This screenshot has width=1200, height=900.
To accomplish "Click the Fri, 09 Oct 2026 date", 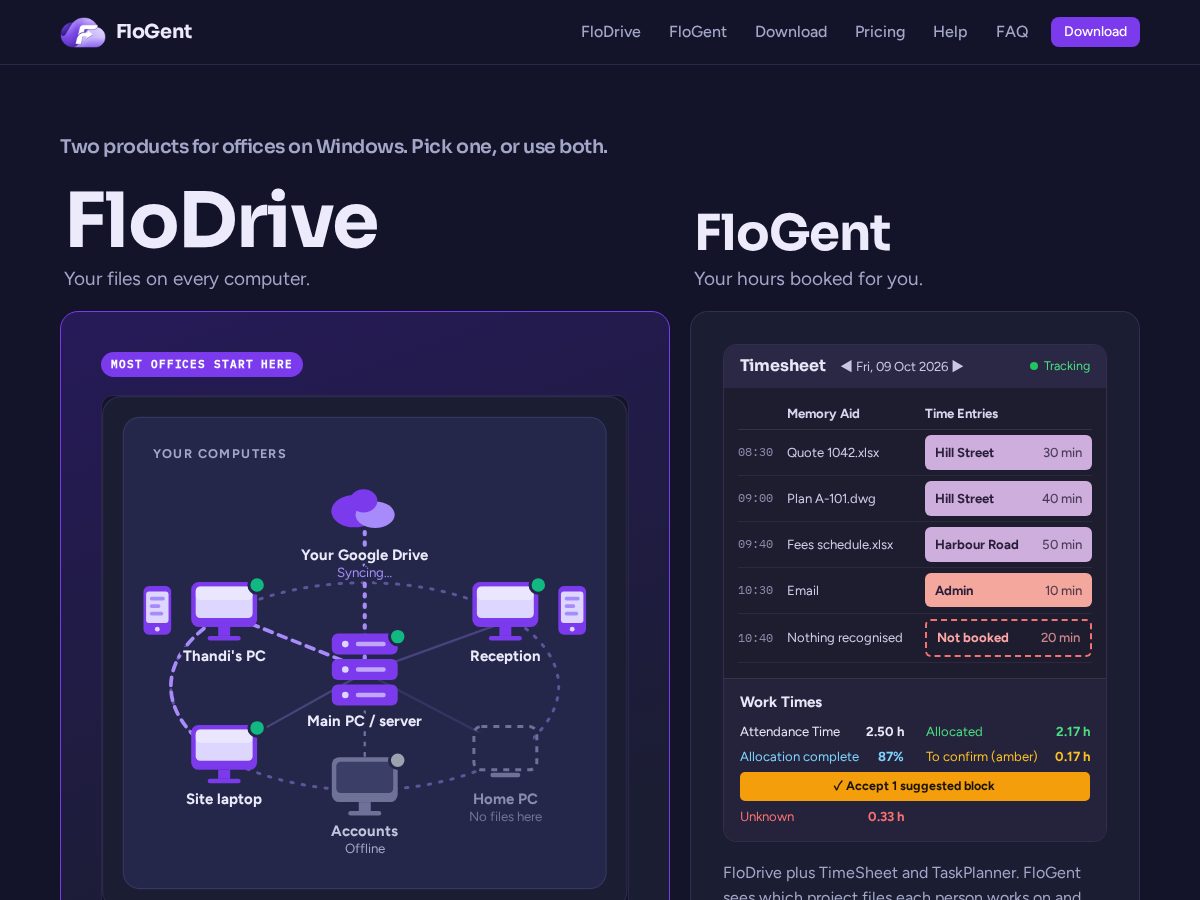I will (x=902, y=366).
